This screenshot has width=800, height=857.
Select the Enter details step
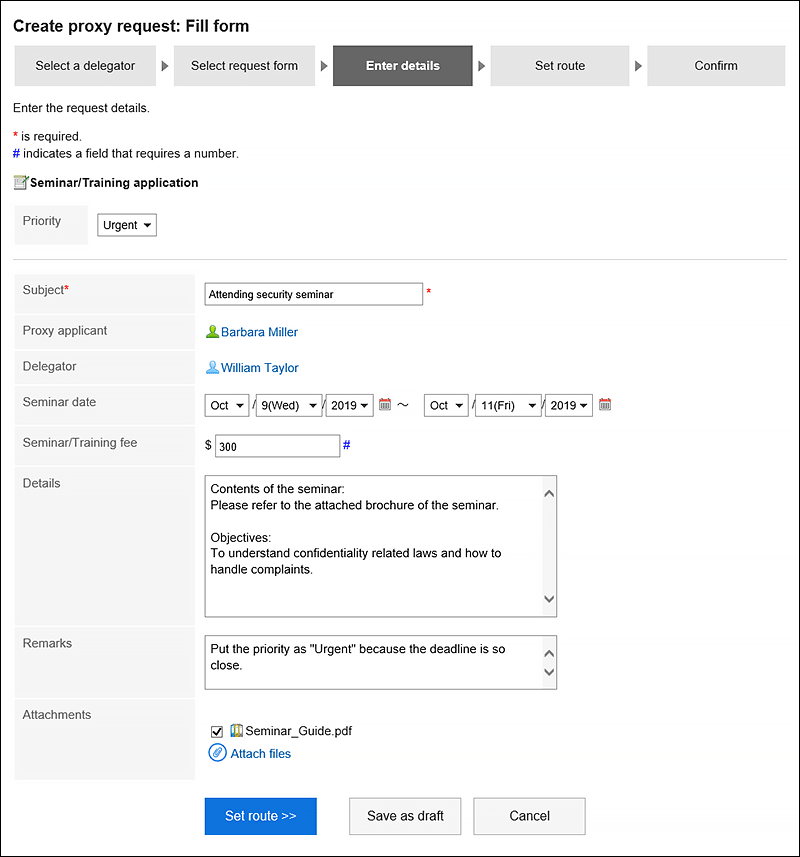point(403,66)
